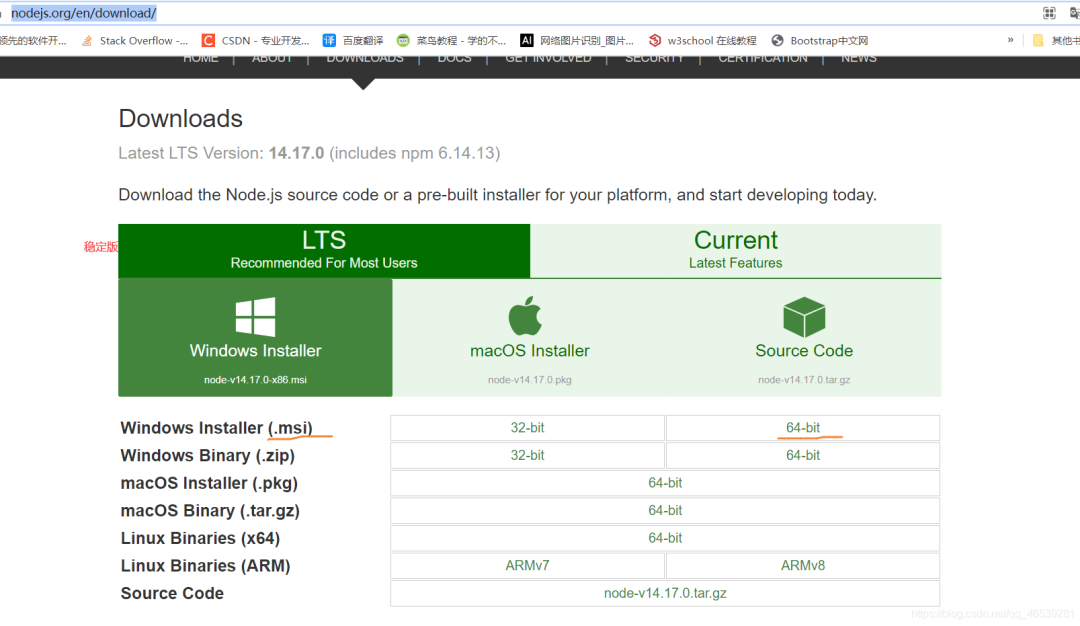Open ABOUT in site navigation
This screenshot has width=1080, height=626.
click(x=271, y=59)
